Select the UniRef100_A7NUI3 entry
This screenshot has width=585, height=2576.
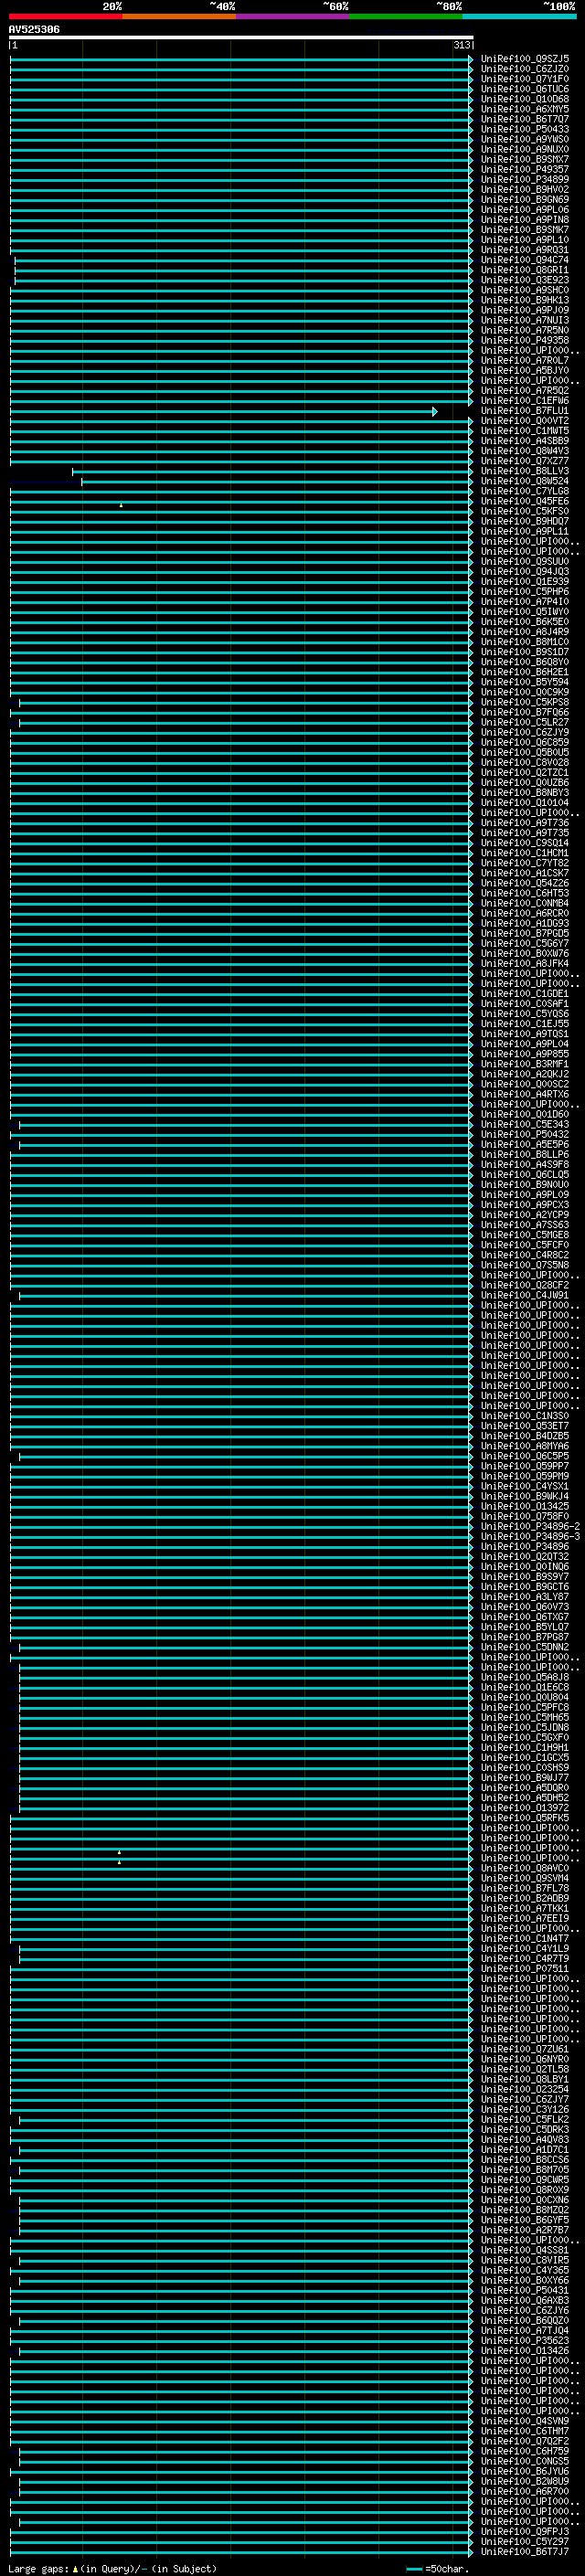pyautogui.click(x=525, y=320)
